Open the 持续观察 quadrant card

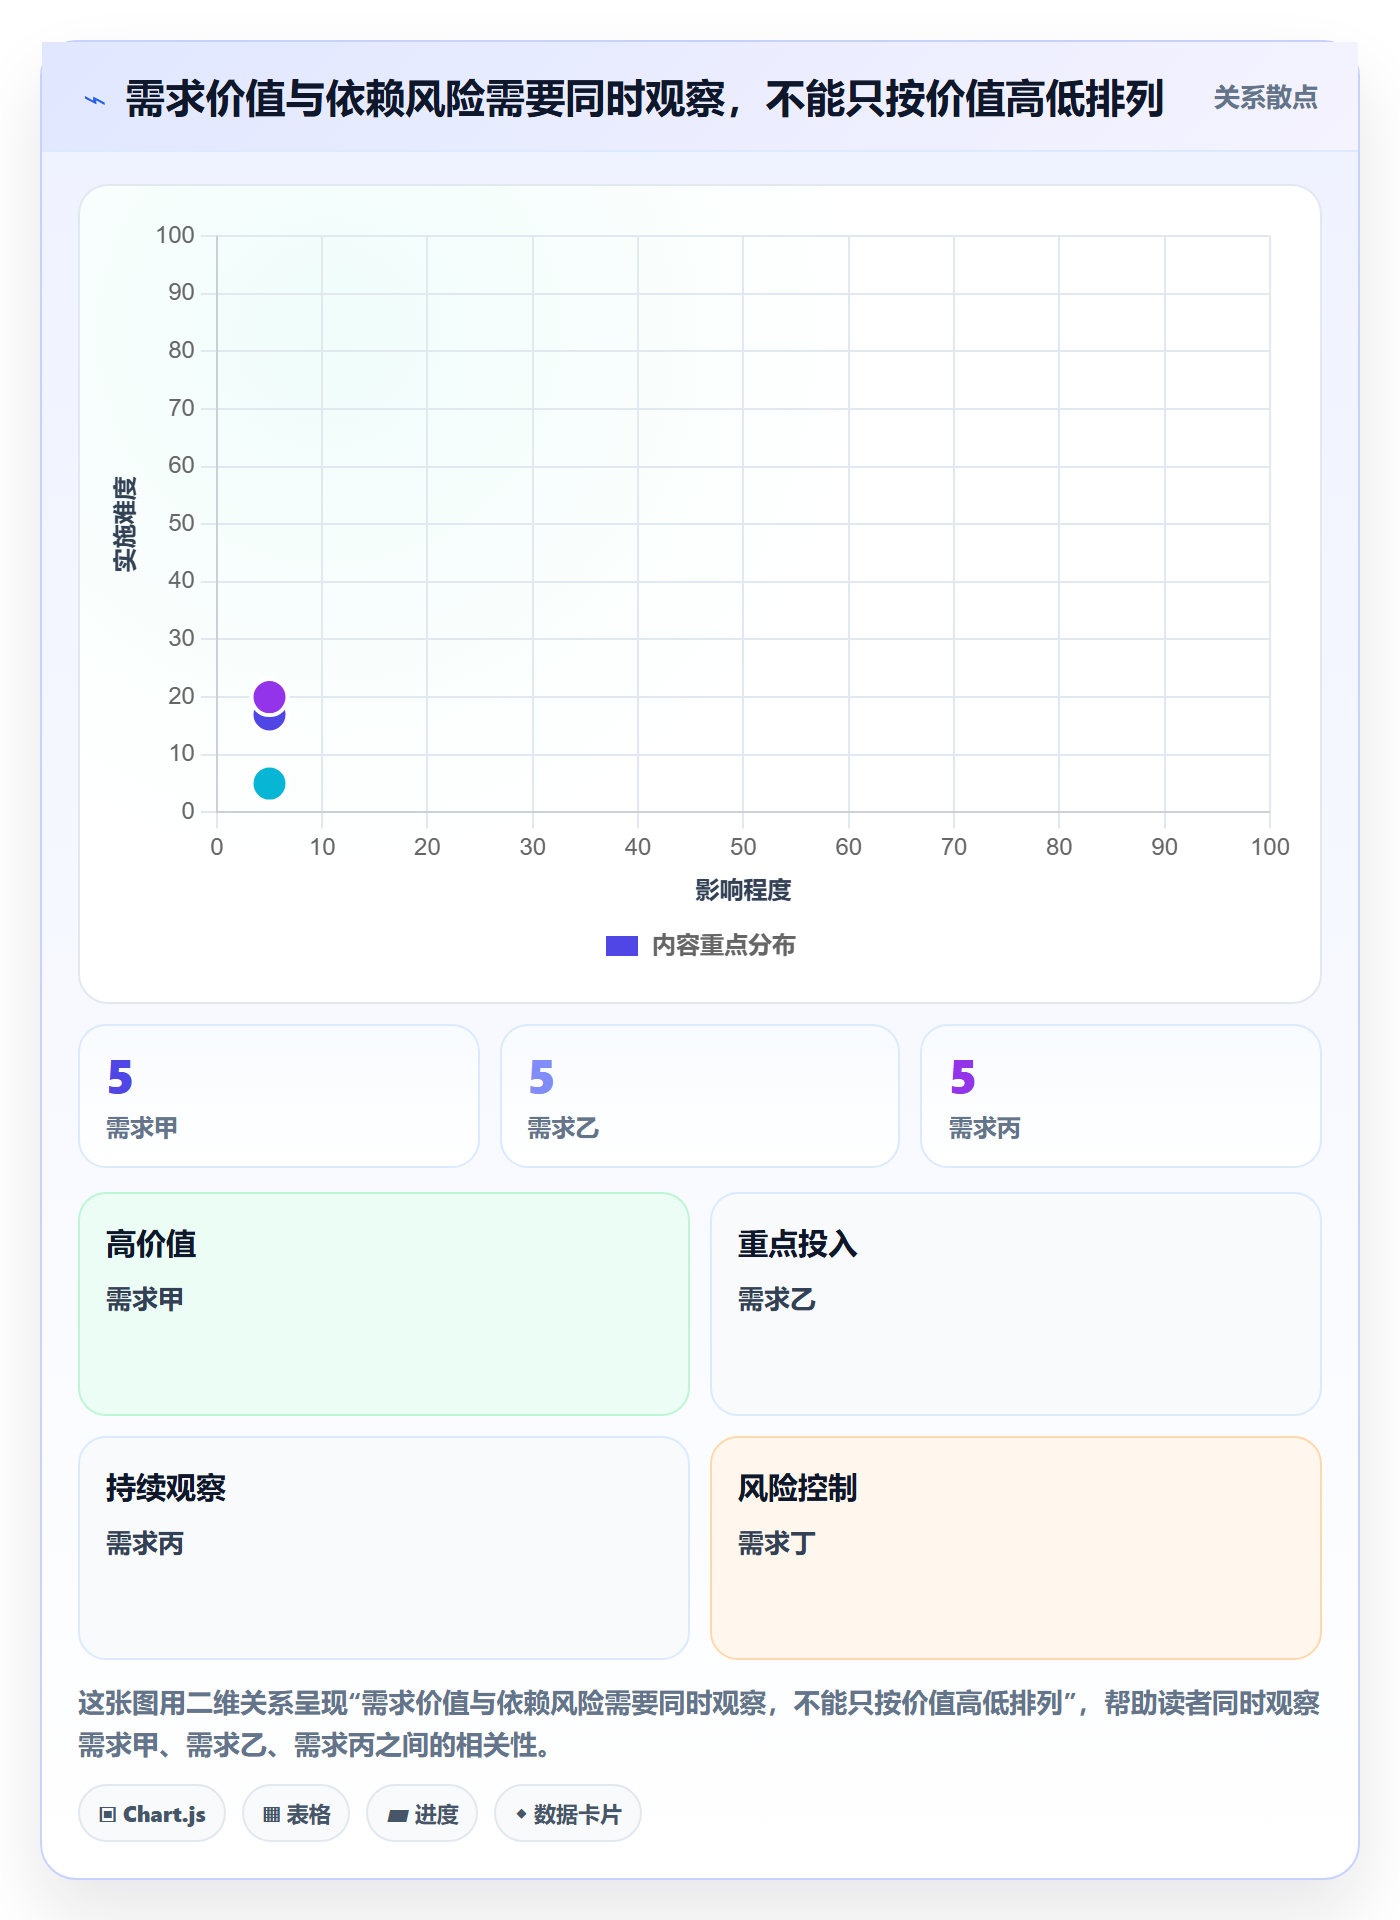coord(384,1548)
